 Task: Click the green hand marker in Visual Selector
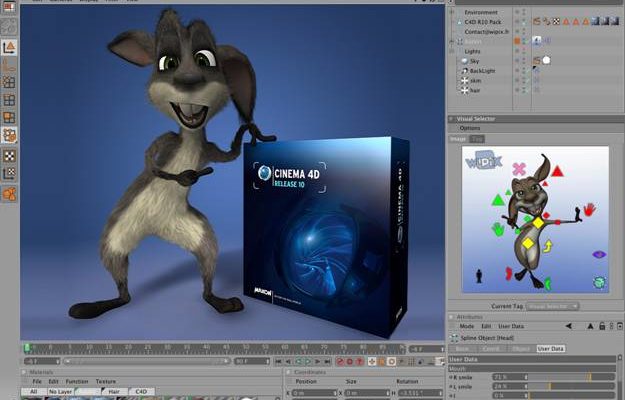point(497,229)
